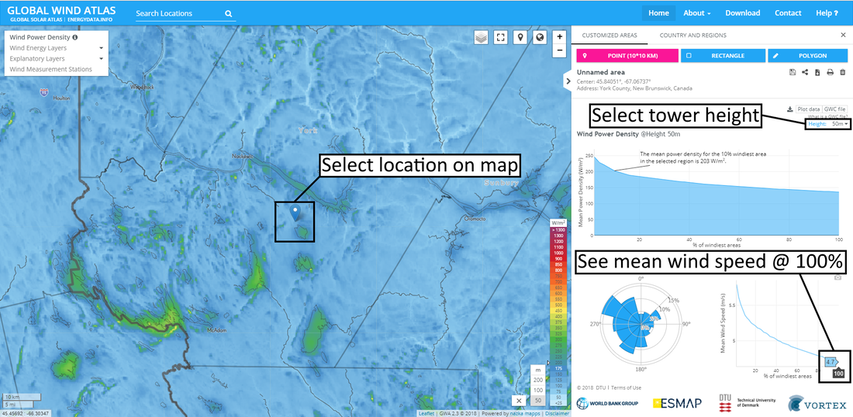Screen dimensions: 853x417
Task: Open the Terms of Use link
Action: (x=626, y=388)
